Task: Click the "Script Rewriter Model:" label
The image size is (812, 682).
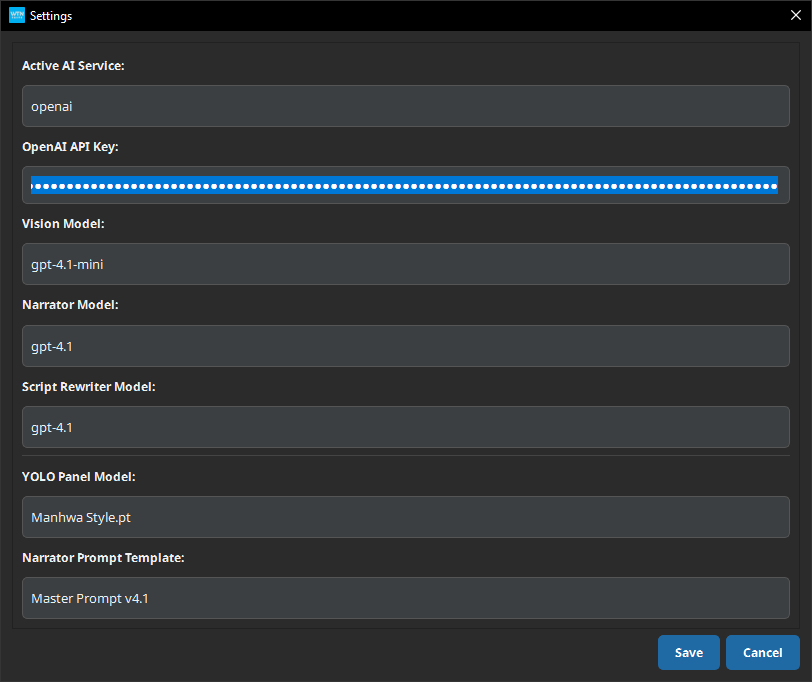Action: tap(89, 386)
